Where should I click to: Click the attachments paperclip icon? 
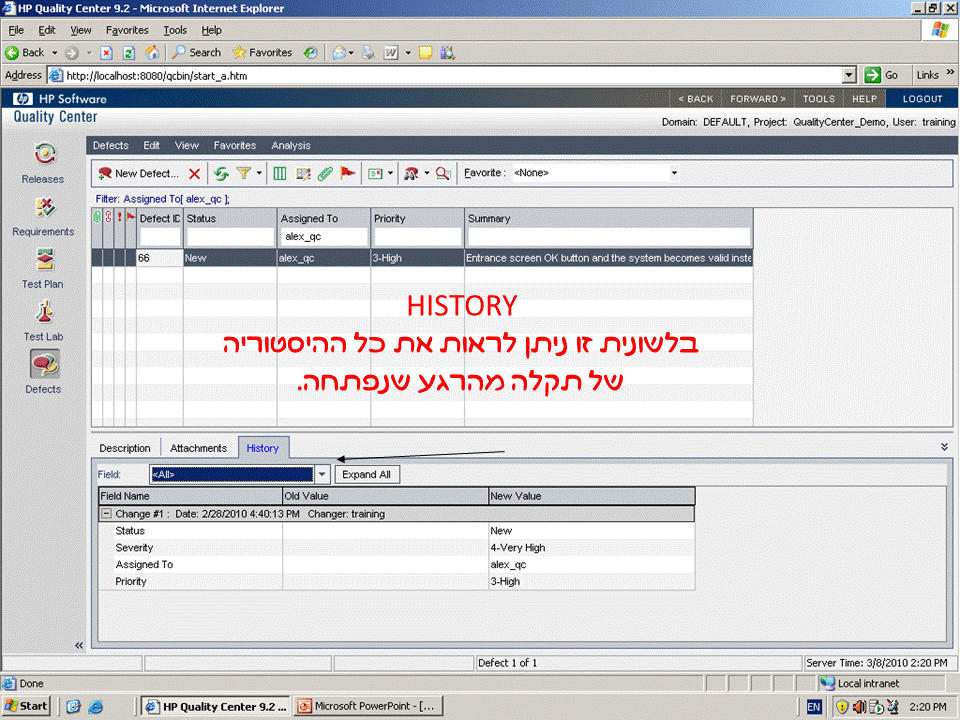point(325,174)
